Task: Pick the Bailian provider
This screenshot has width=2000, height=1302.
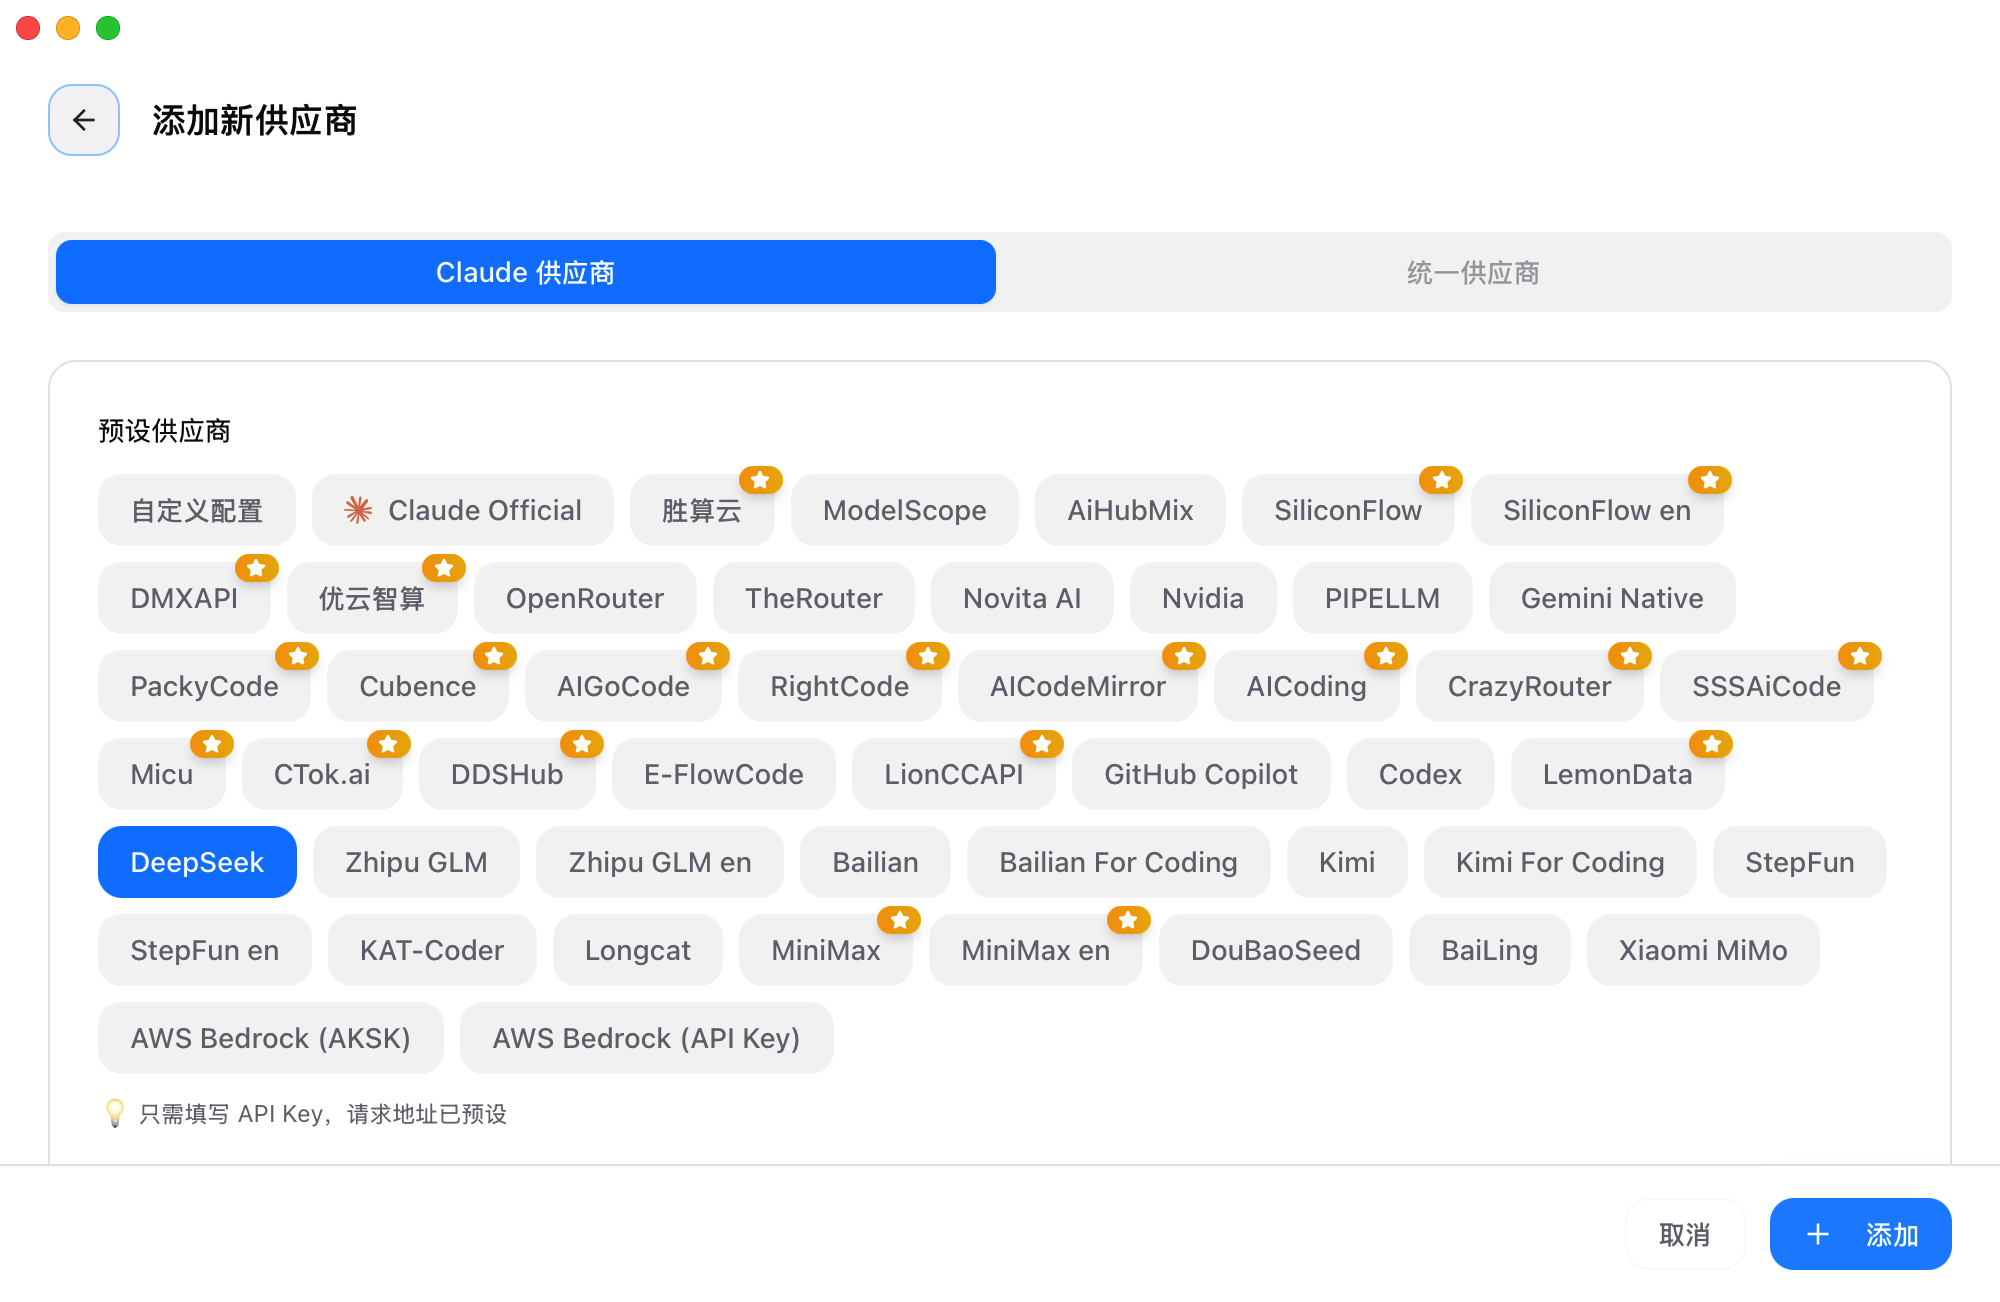Action: pos(876,862)
